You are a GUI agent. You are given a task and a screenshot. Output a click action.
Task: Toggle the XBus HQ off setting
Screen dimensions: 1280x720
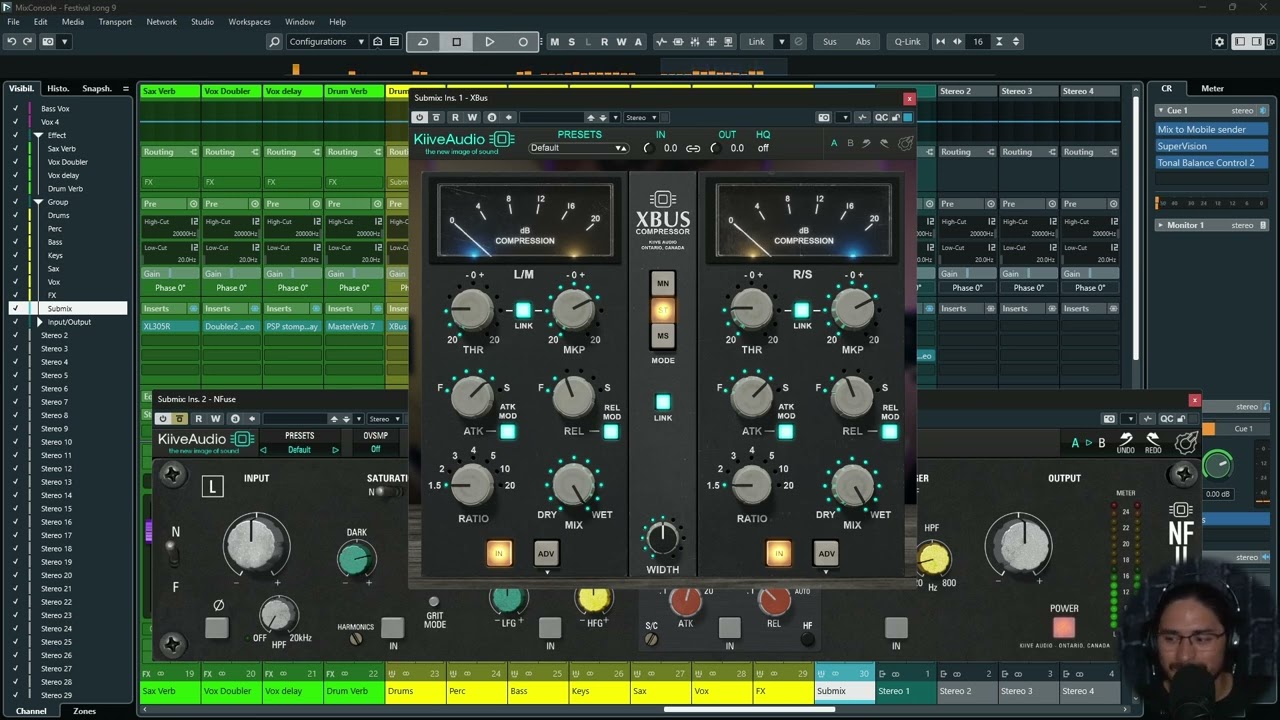[x=763, y=148]
